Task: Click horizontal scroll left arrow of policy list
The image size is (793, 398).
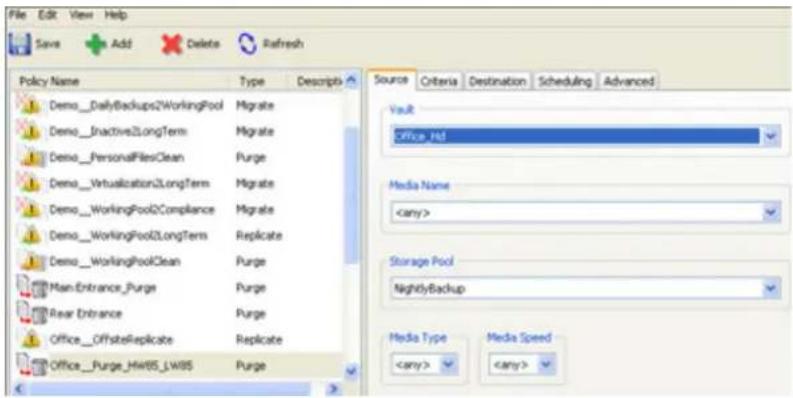Action: [19, 390]
